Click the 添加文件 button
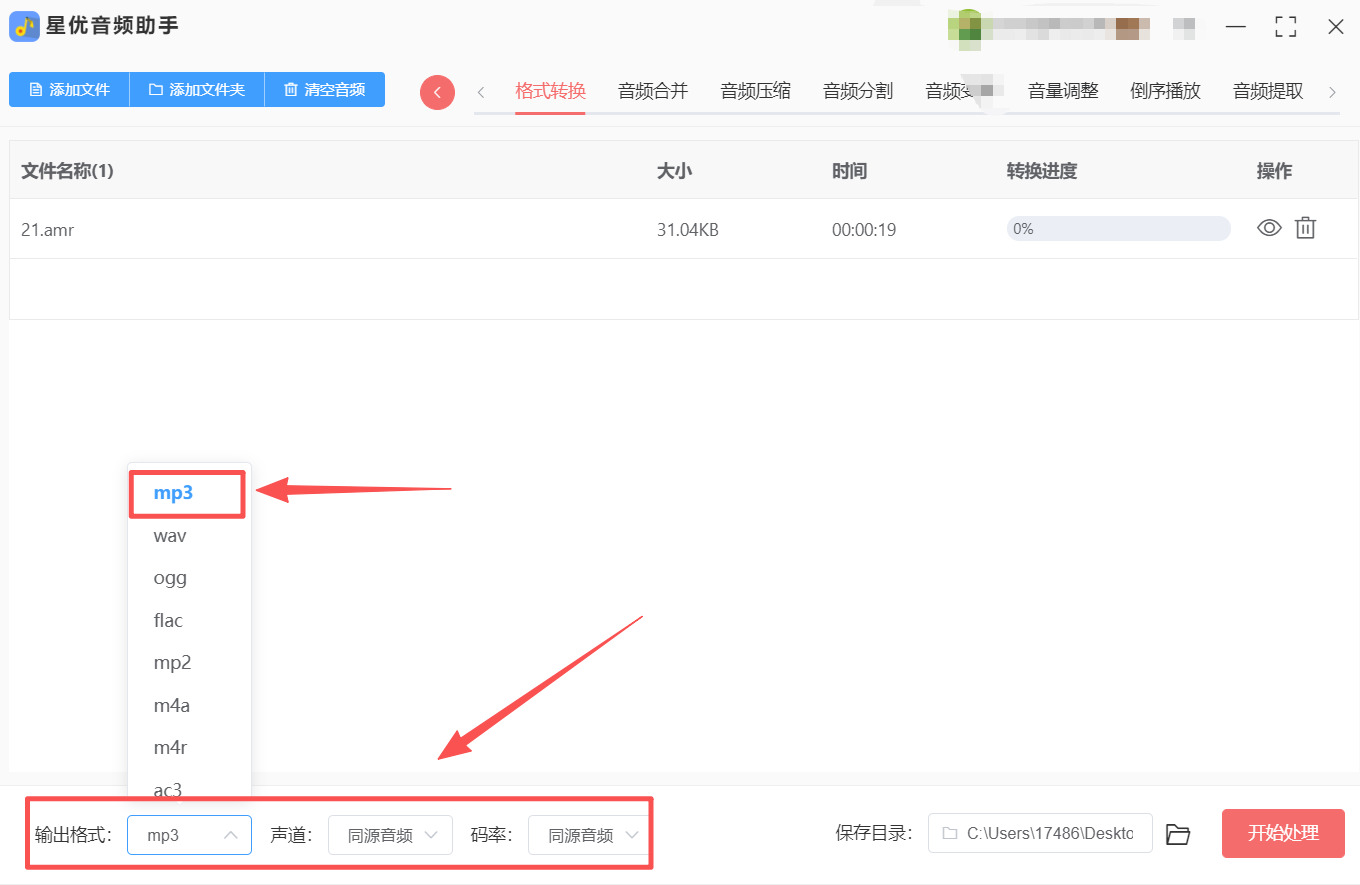 point(69,89)
